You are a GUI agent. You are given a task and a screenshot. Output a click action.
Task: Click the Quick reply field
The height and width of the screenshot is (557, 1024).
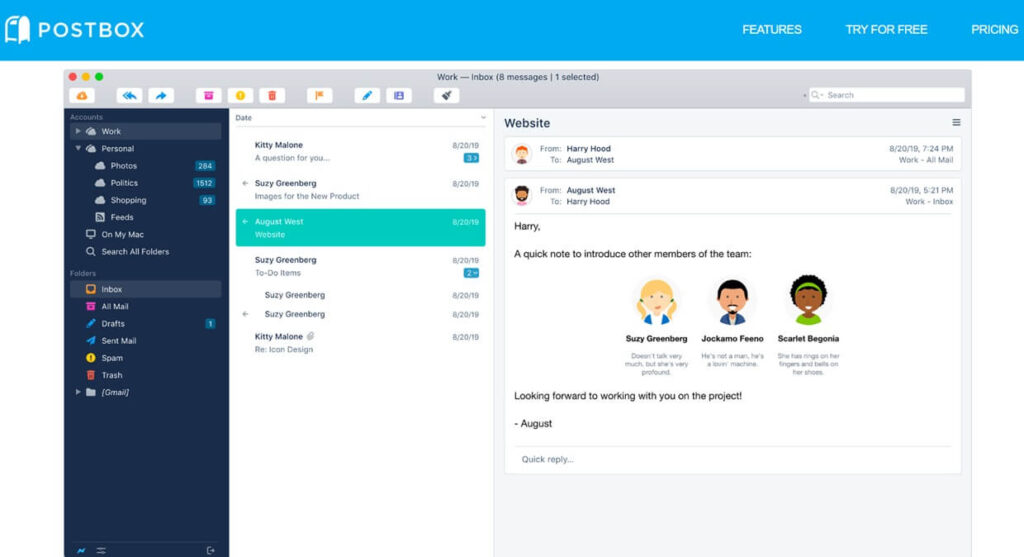733,459
